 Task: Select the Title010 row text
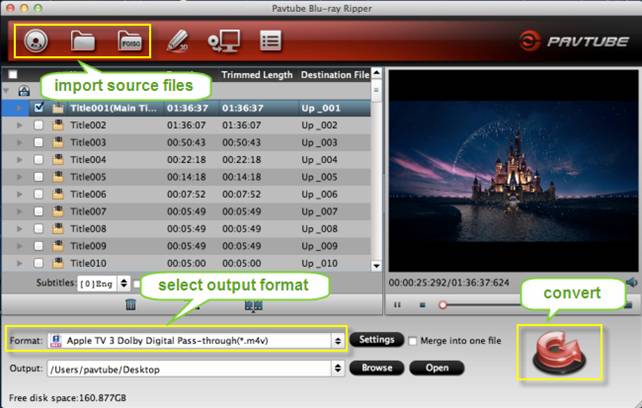(x=88, y=263)
